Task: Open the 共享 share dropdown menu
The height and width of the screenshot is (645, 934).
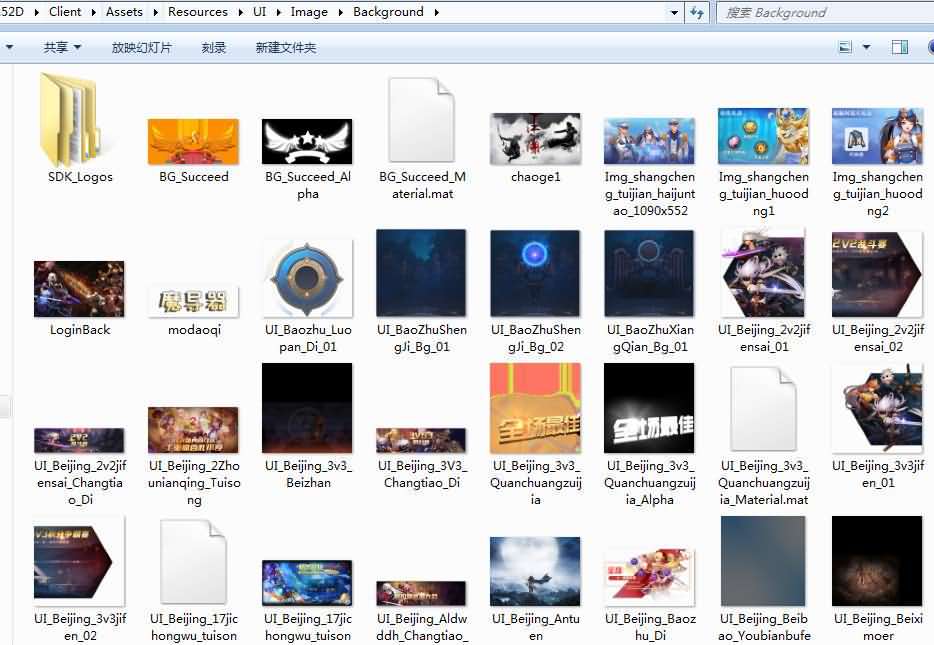Action: 62,47
